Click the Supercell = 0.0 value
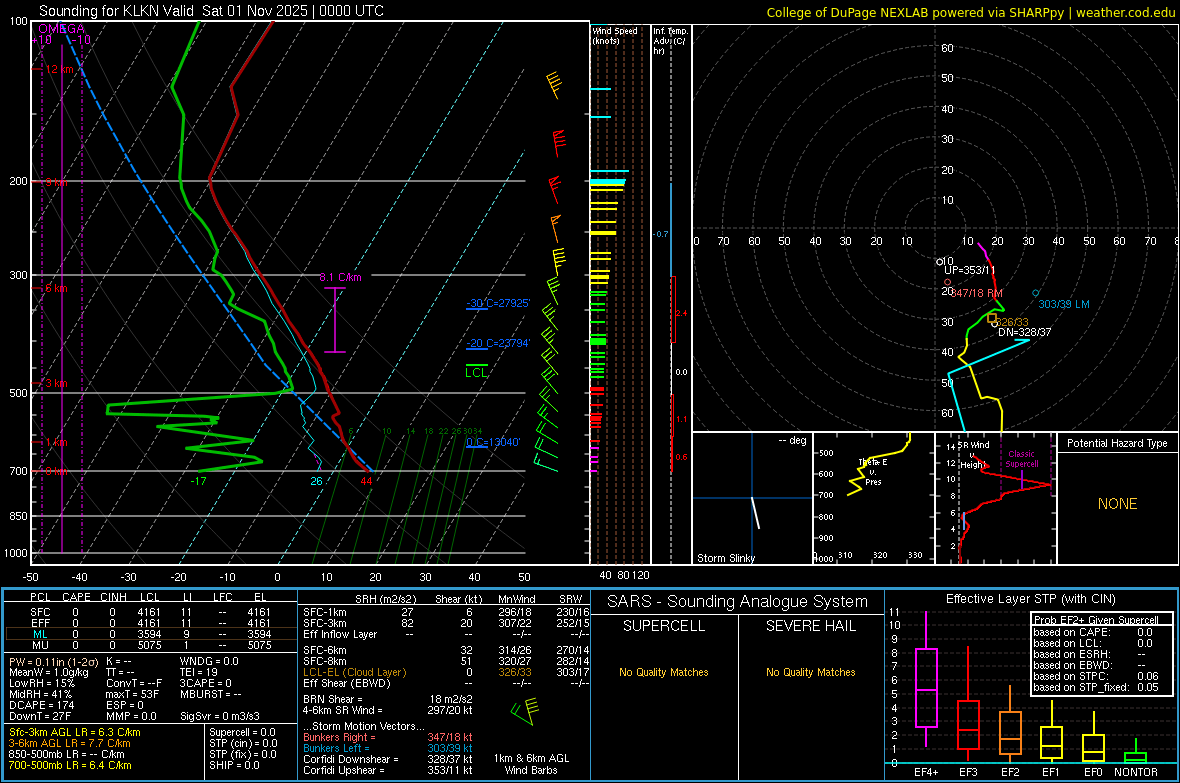Screen dimensions: 1180x783 click(x=242, y=732)
